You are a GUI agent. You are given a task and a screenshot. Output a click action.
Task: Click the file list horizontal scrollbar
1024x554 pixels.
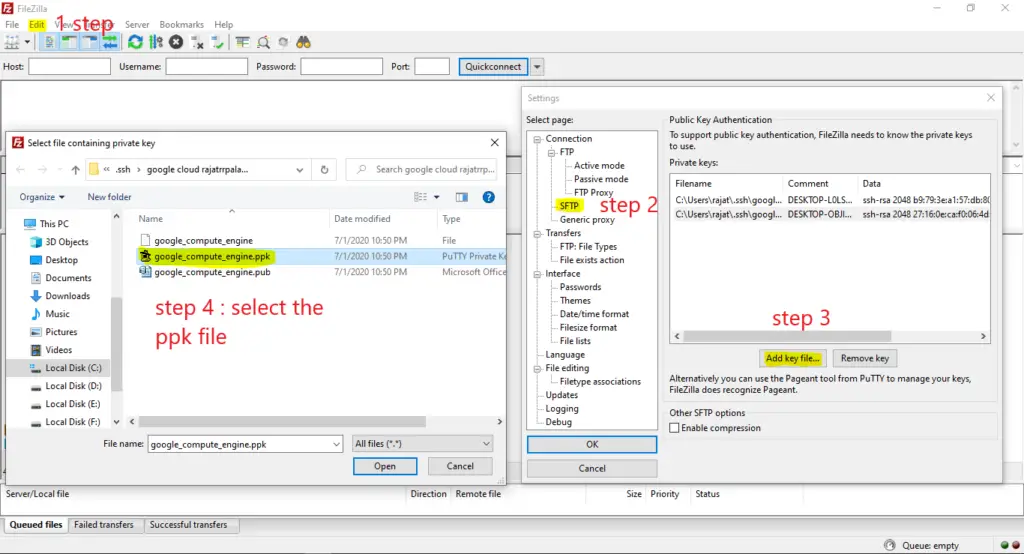pos(282,422)
